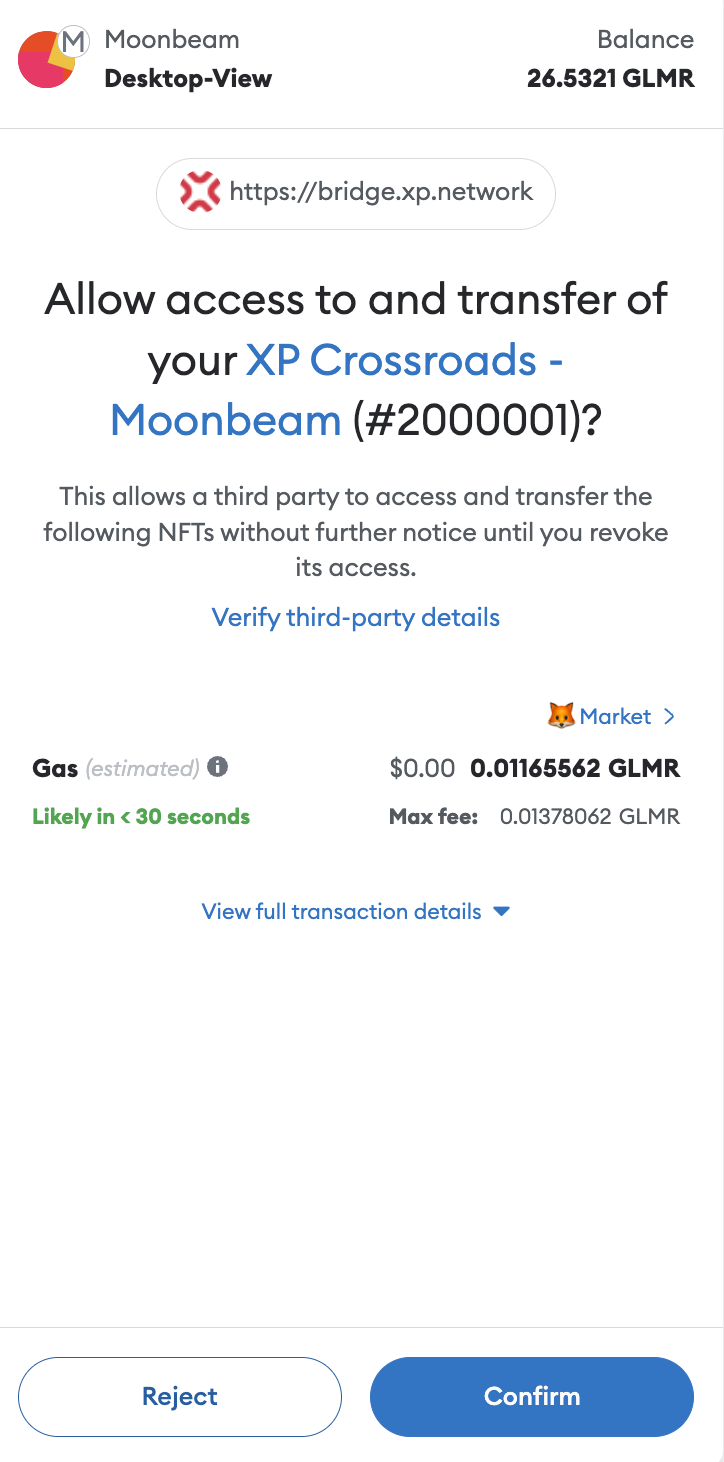Expand details using the blue triangle arrow
724x1462 pixels.
pos(502,911)
